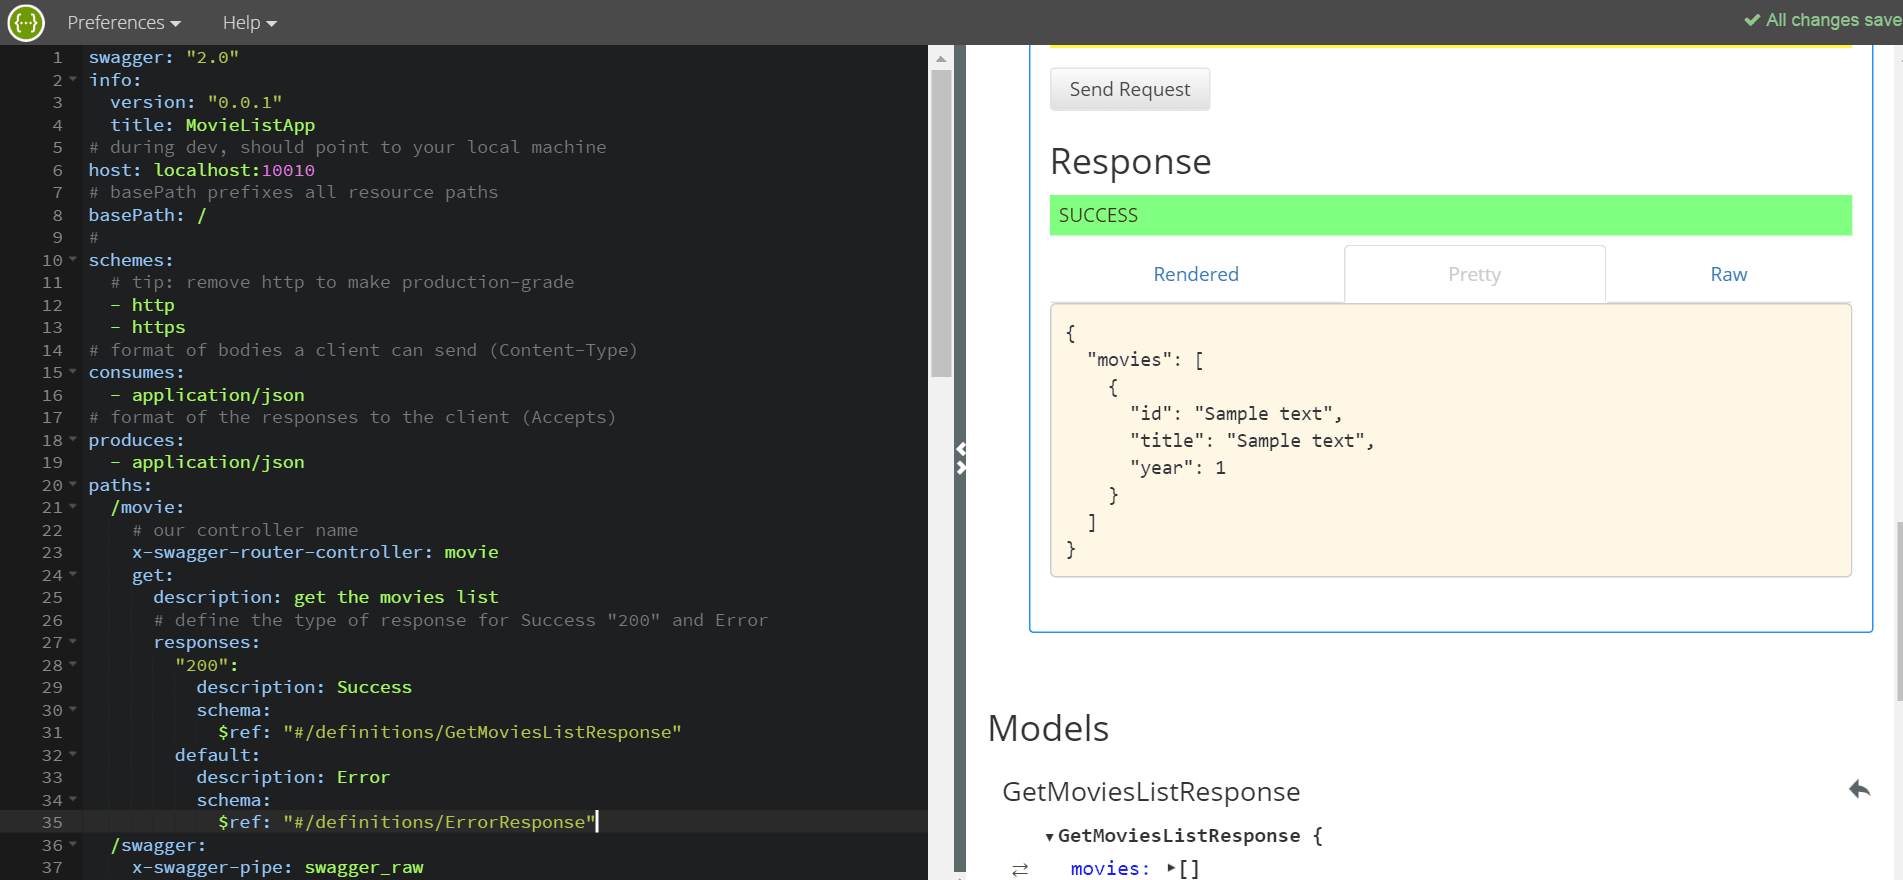The width and height of the screenshot is (1903, 880).
Task: Fold the consumes block at line 15
Action: pos(73,372)
